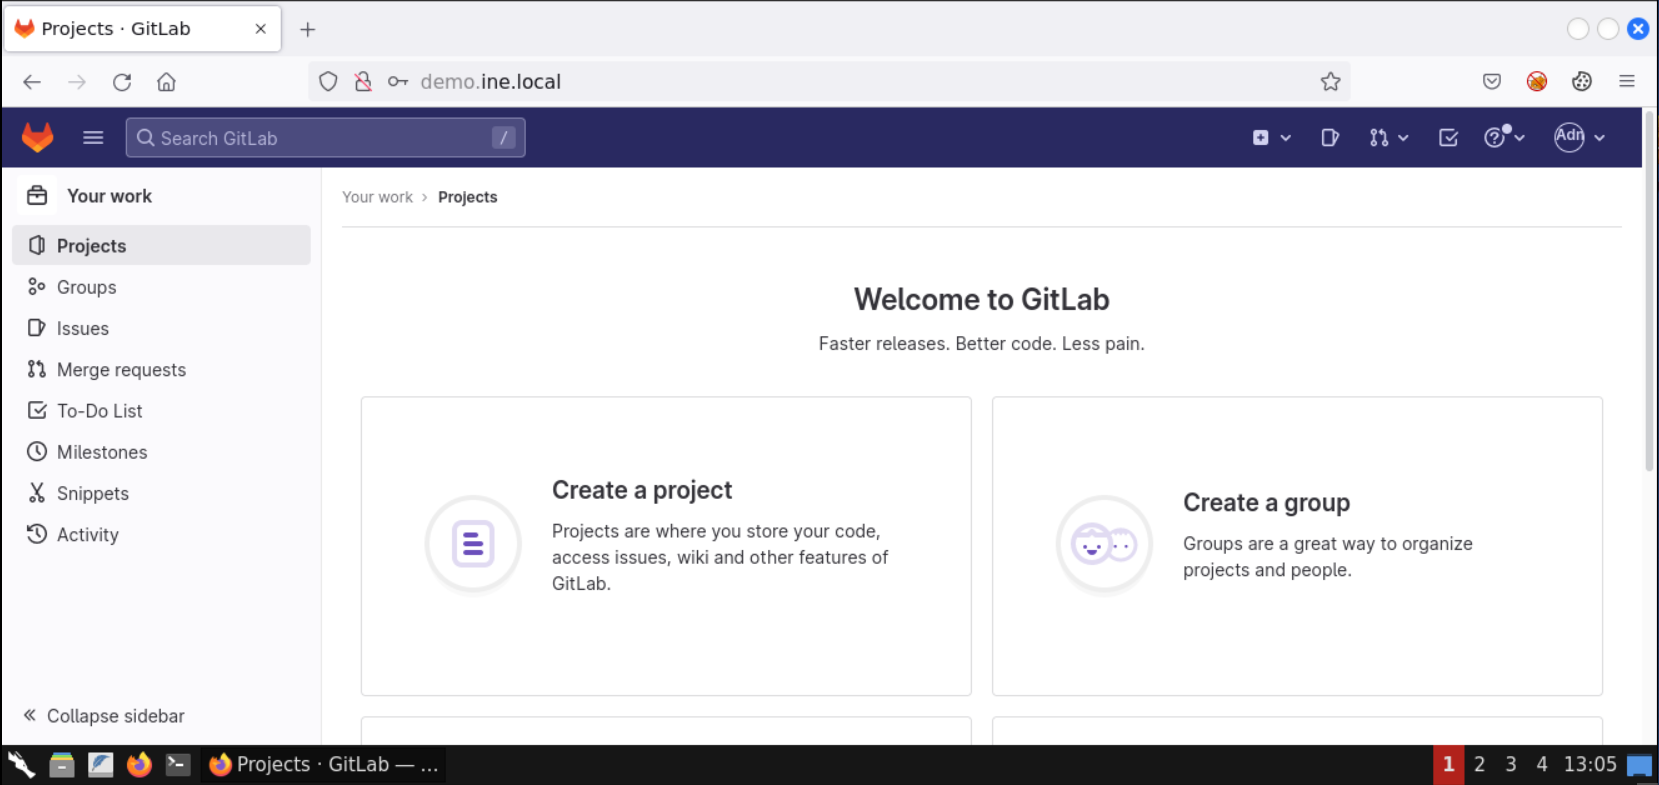Open the Create a project card
The height and width of the screenshot is (785, 1659).
pos(666,546)
